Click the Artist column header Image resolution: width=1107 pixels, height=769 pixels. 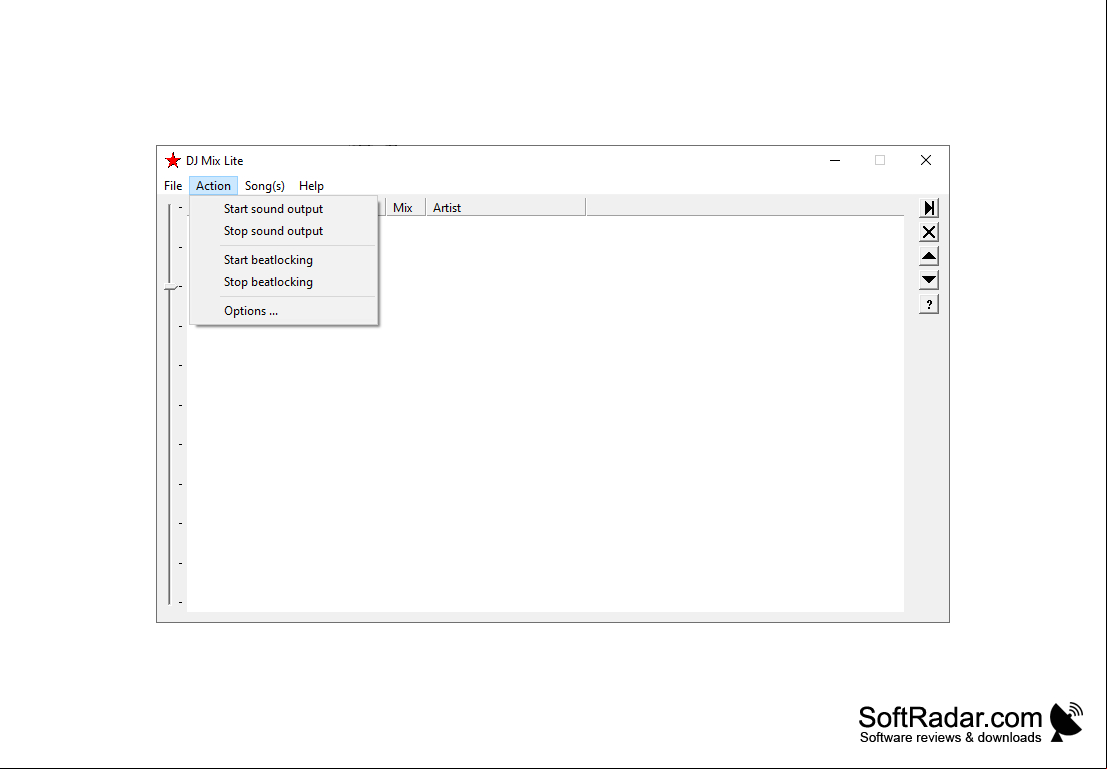tap(506, 208)
